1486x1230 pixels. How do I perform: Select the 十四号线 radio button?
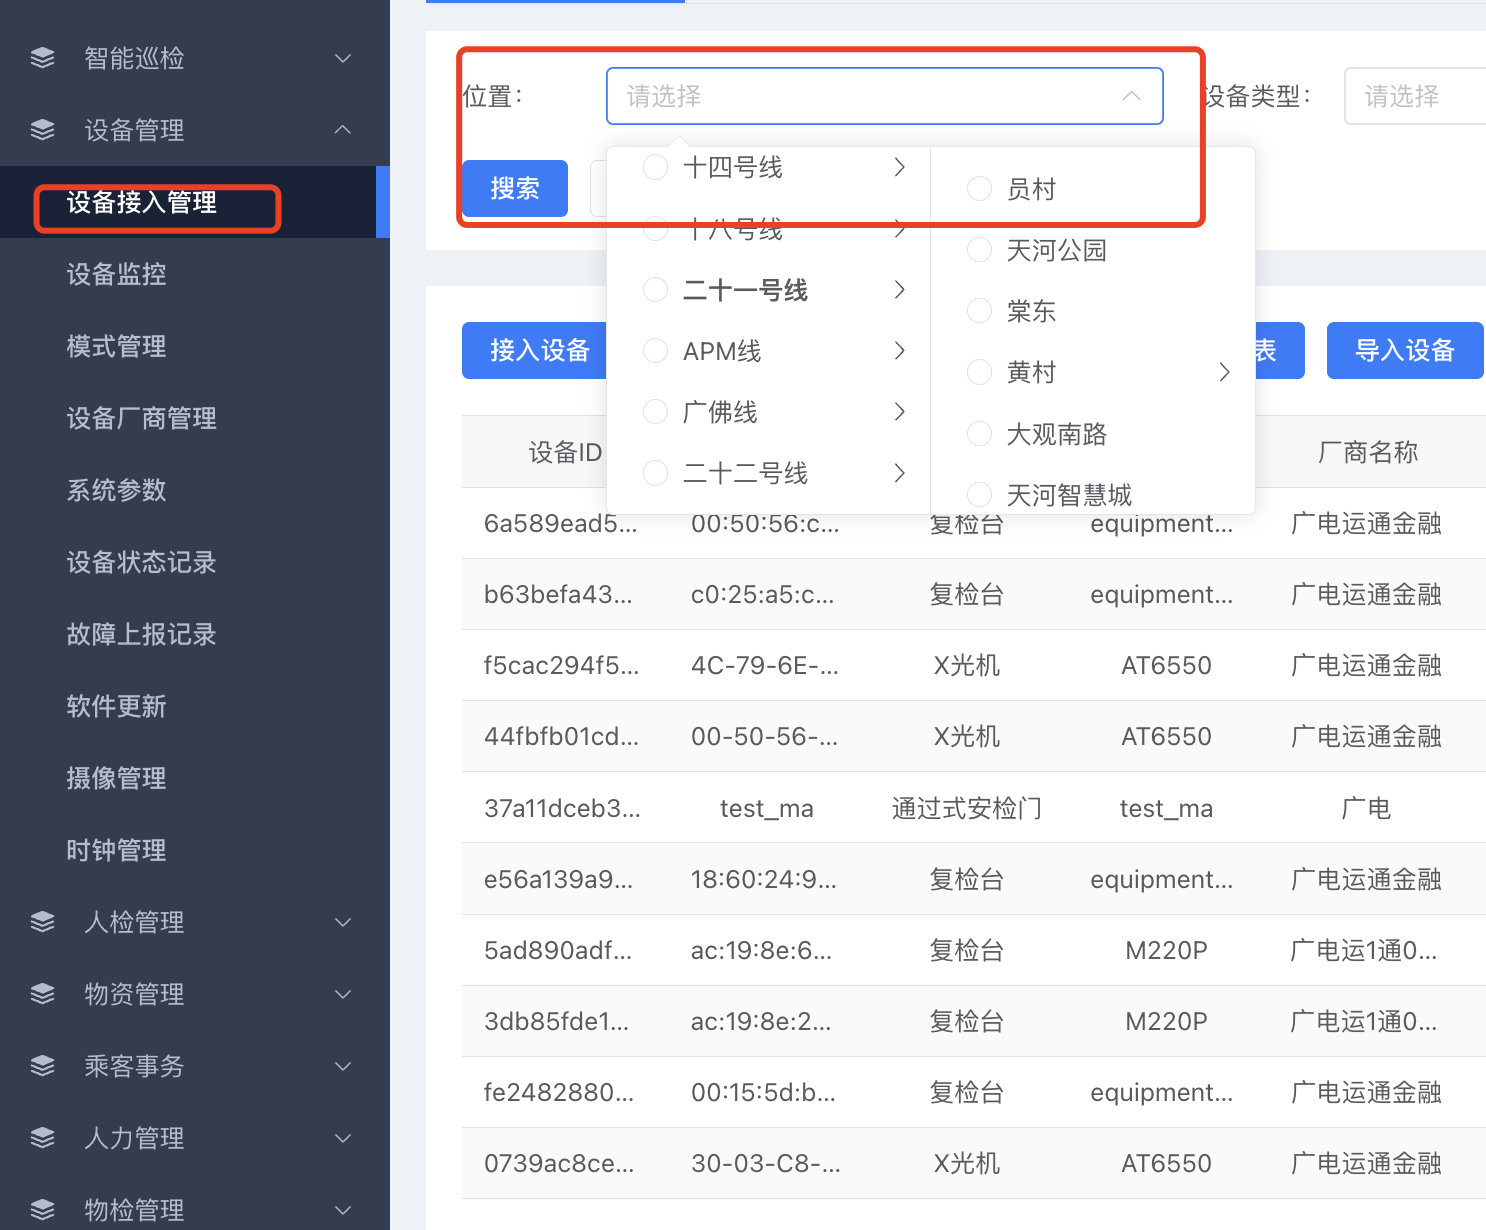(655, 167)
